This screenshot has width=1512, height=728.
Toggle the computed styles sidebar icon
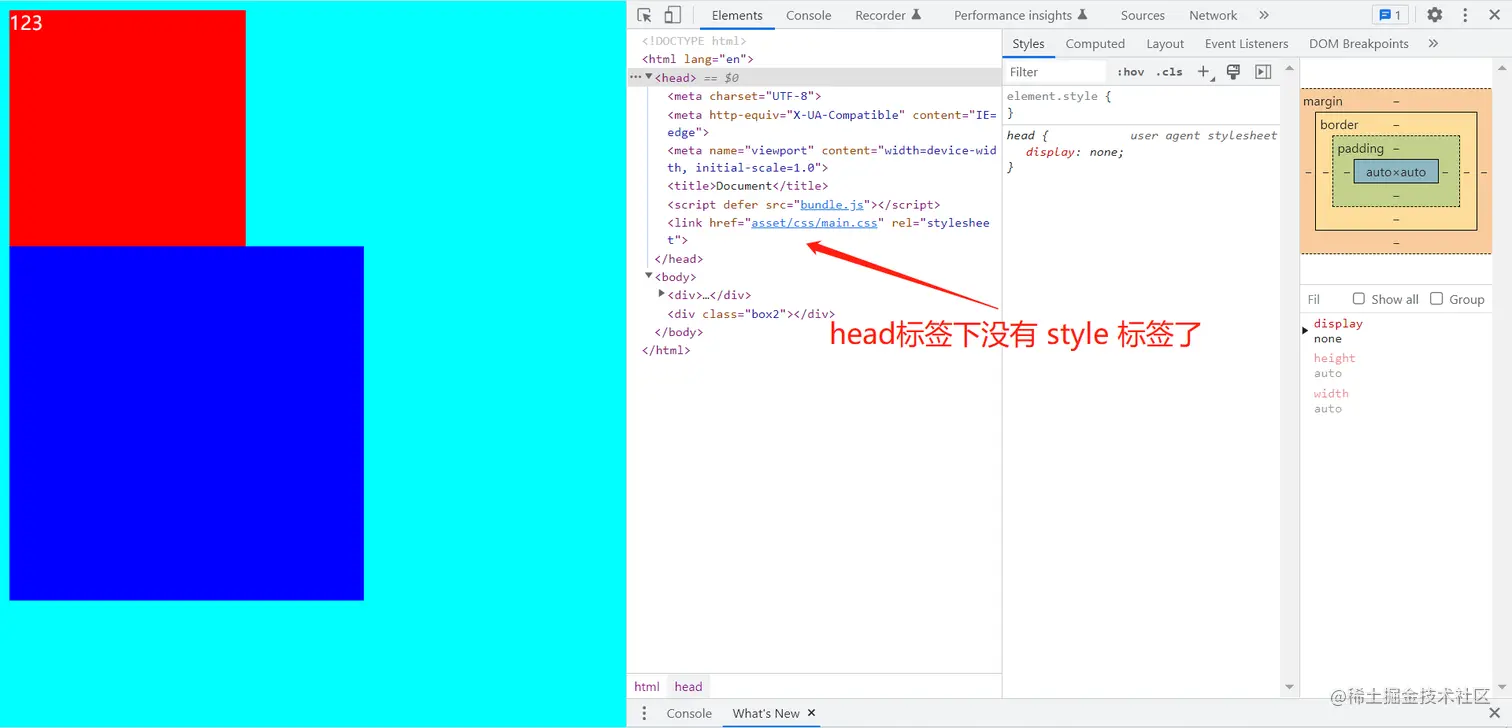click(1263, 72)
